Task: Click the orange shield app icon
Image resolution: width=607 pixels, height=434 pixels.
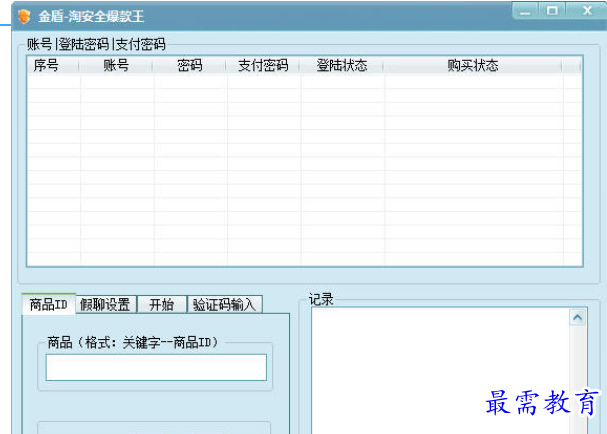Action: click(24, 16)
